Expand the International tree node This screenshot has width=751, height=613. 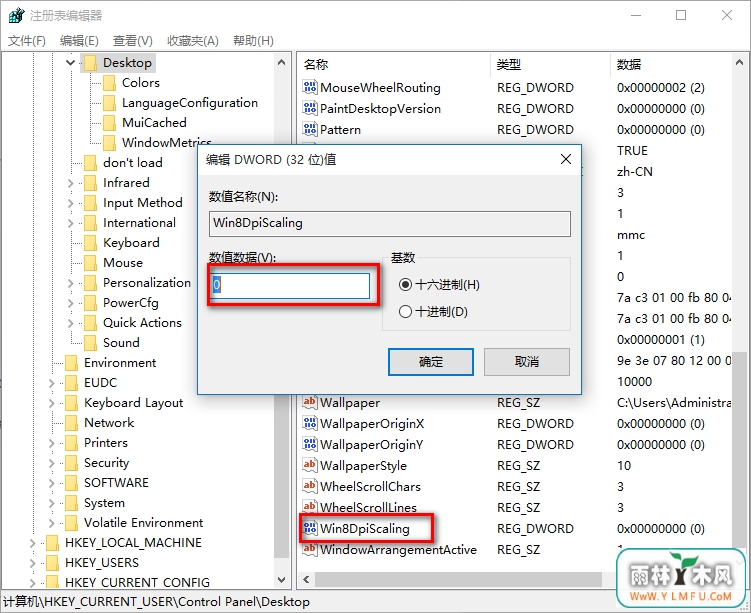click(x=70, y=223)
